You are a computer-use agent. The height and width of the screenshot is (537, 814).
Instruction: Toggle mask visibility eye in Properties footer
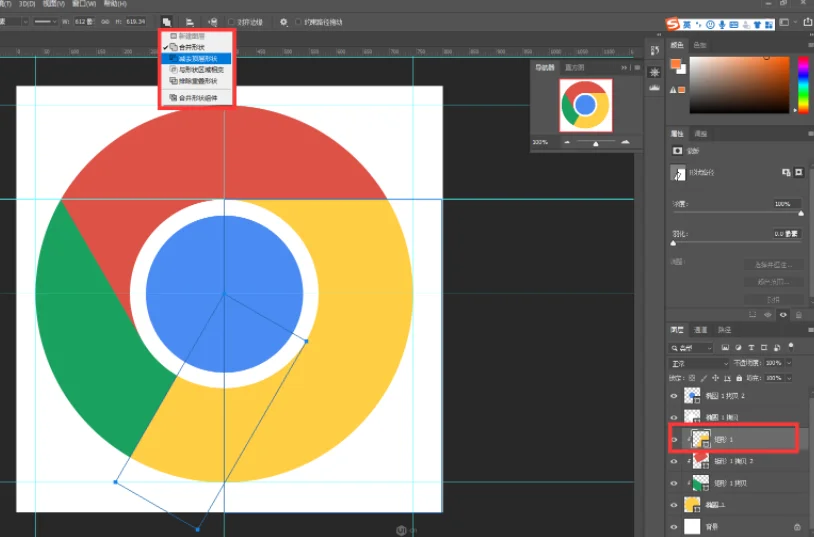[783, 315]
